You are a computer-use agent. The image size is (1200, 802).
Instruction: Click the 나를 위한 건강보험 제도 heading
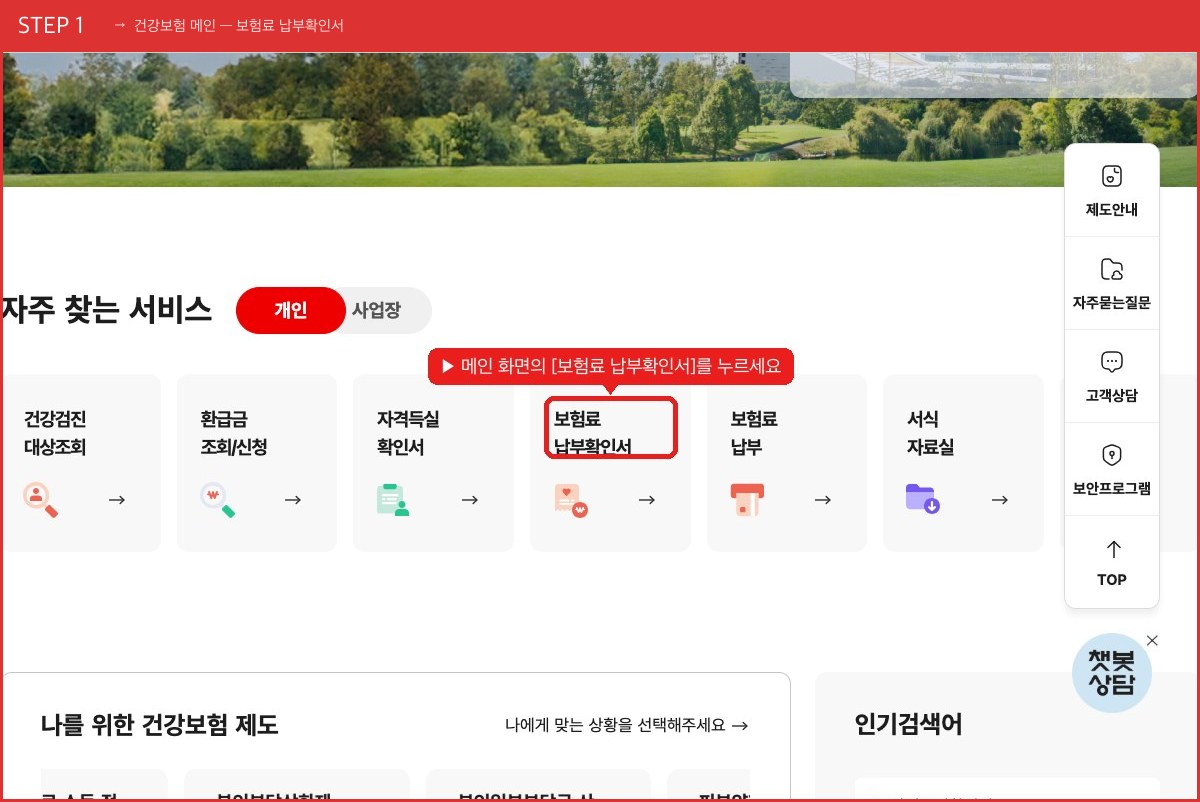click(x=160, y=725)
